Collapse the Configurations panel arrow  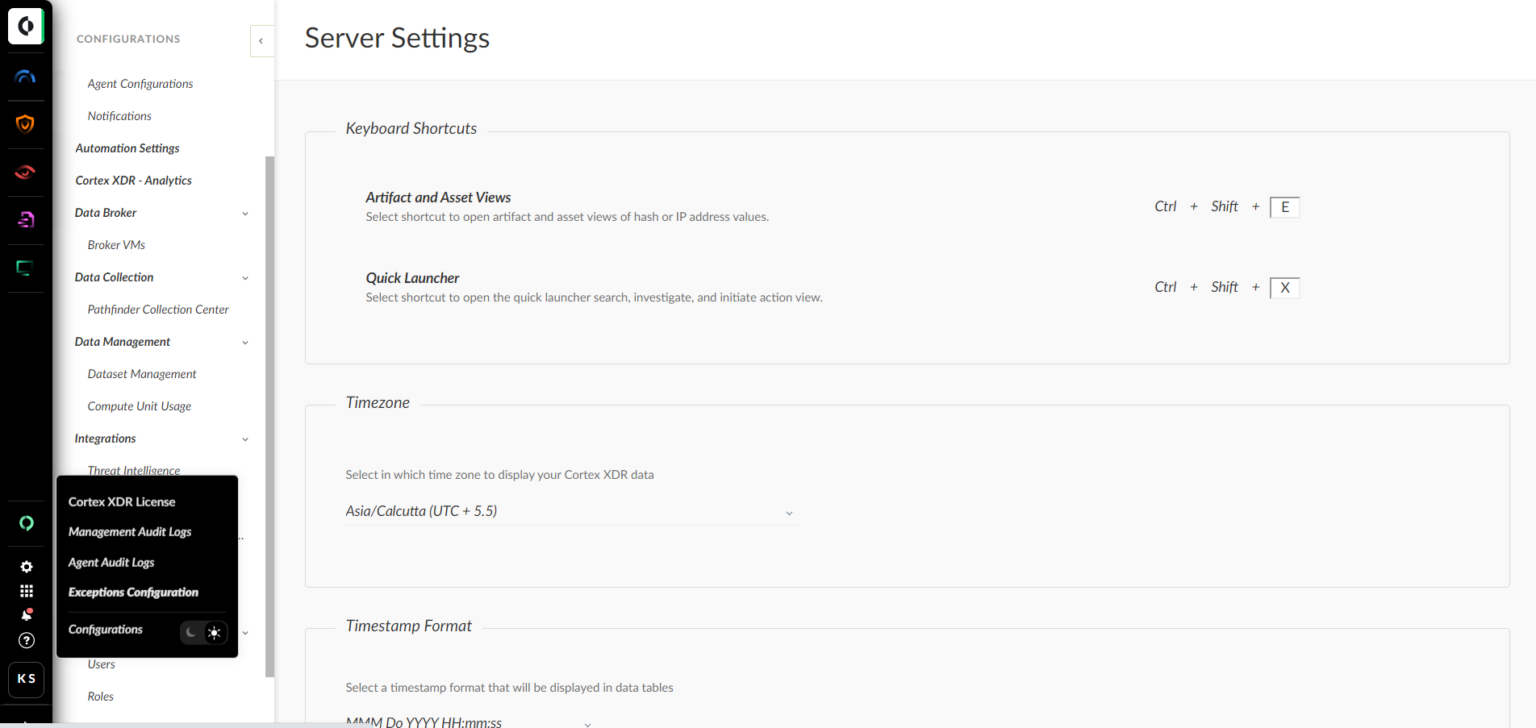261,41
